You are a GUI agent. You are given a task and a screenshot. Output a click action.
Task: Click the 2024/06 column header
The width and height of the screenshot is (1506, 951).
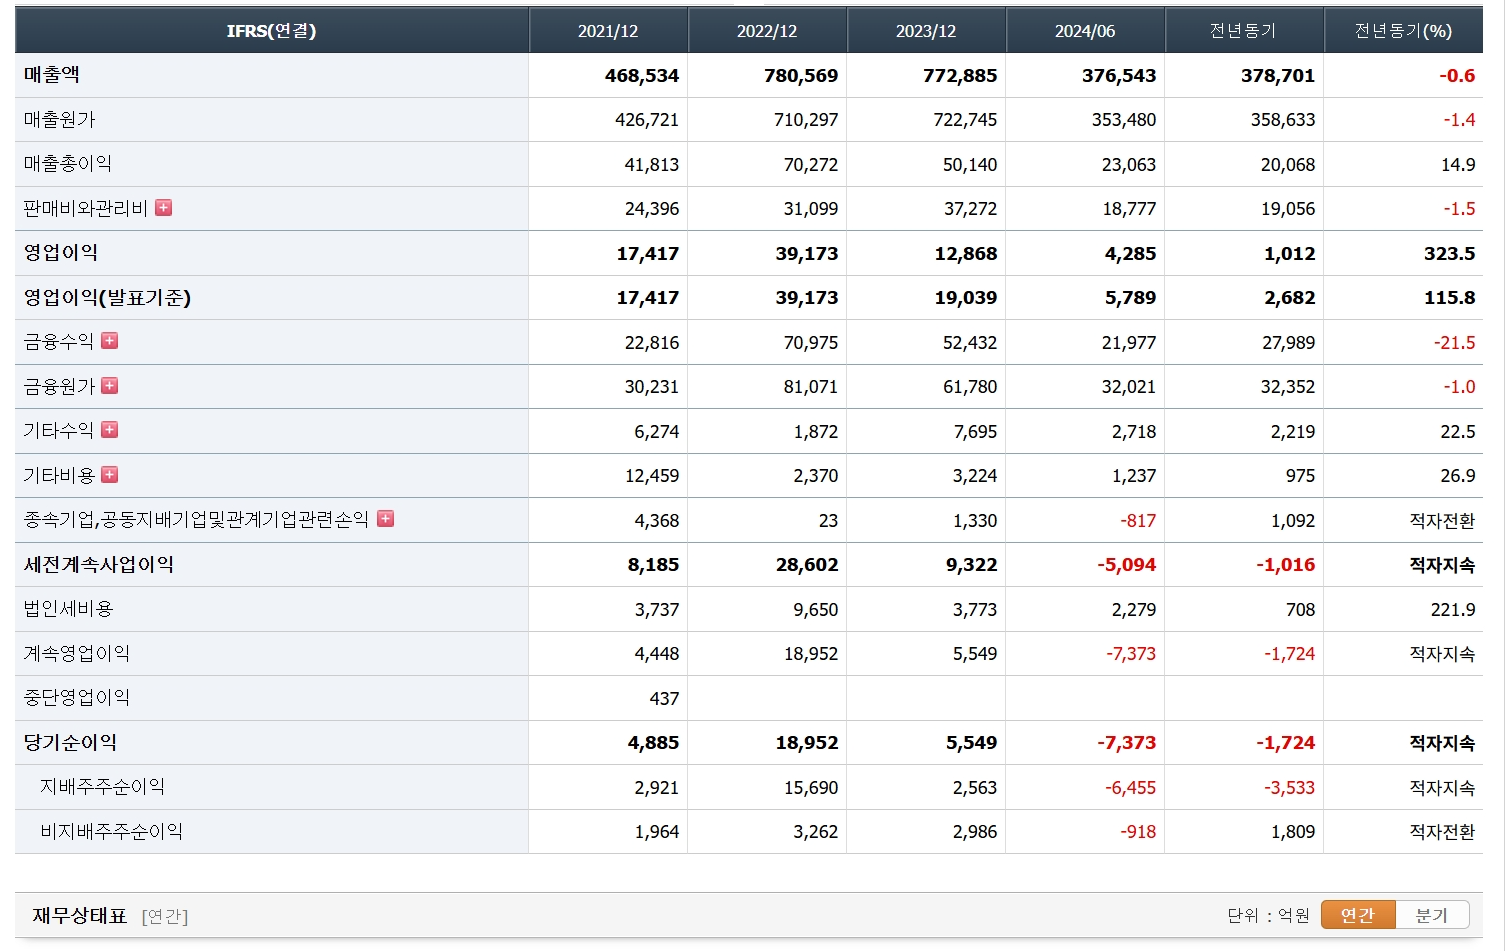coord(1085,31)
